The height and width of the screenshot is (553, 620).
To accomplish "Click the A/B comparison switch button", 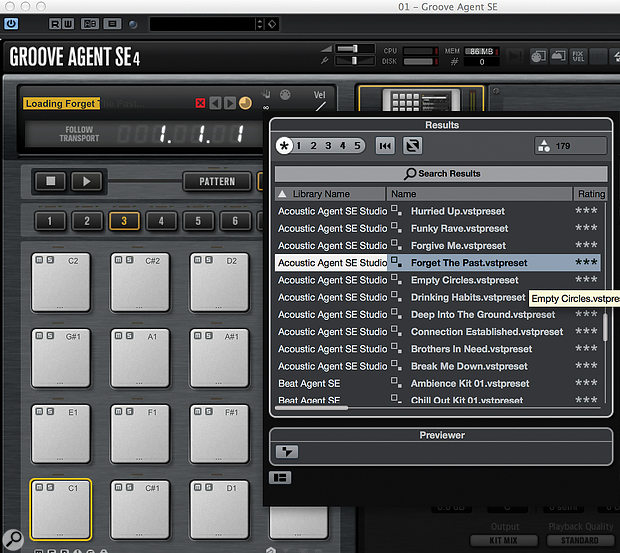I will 90,24.
